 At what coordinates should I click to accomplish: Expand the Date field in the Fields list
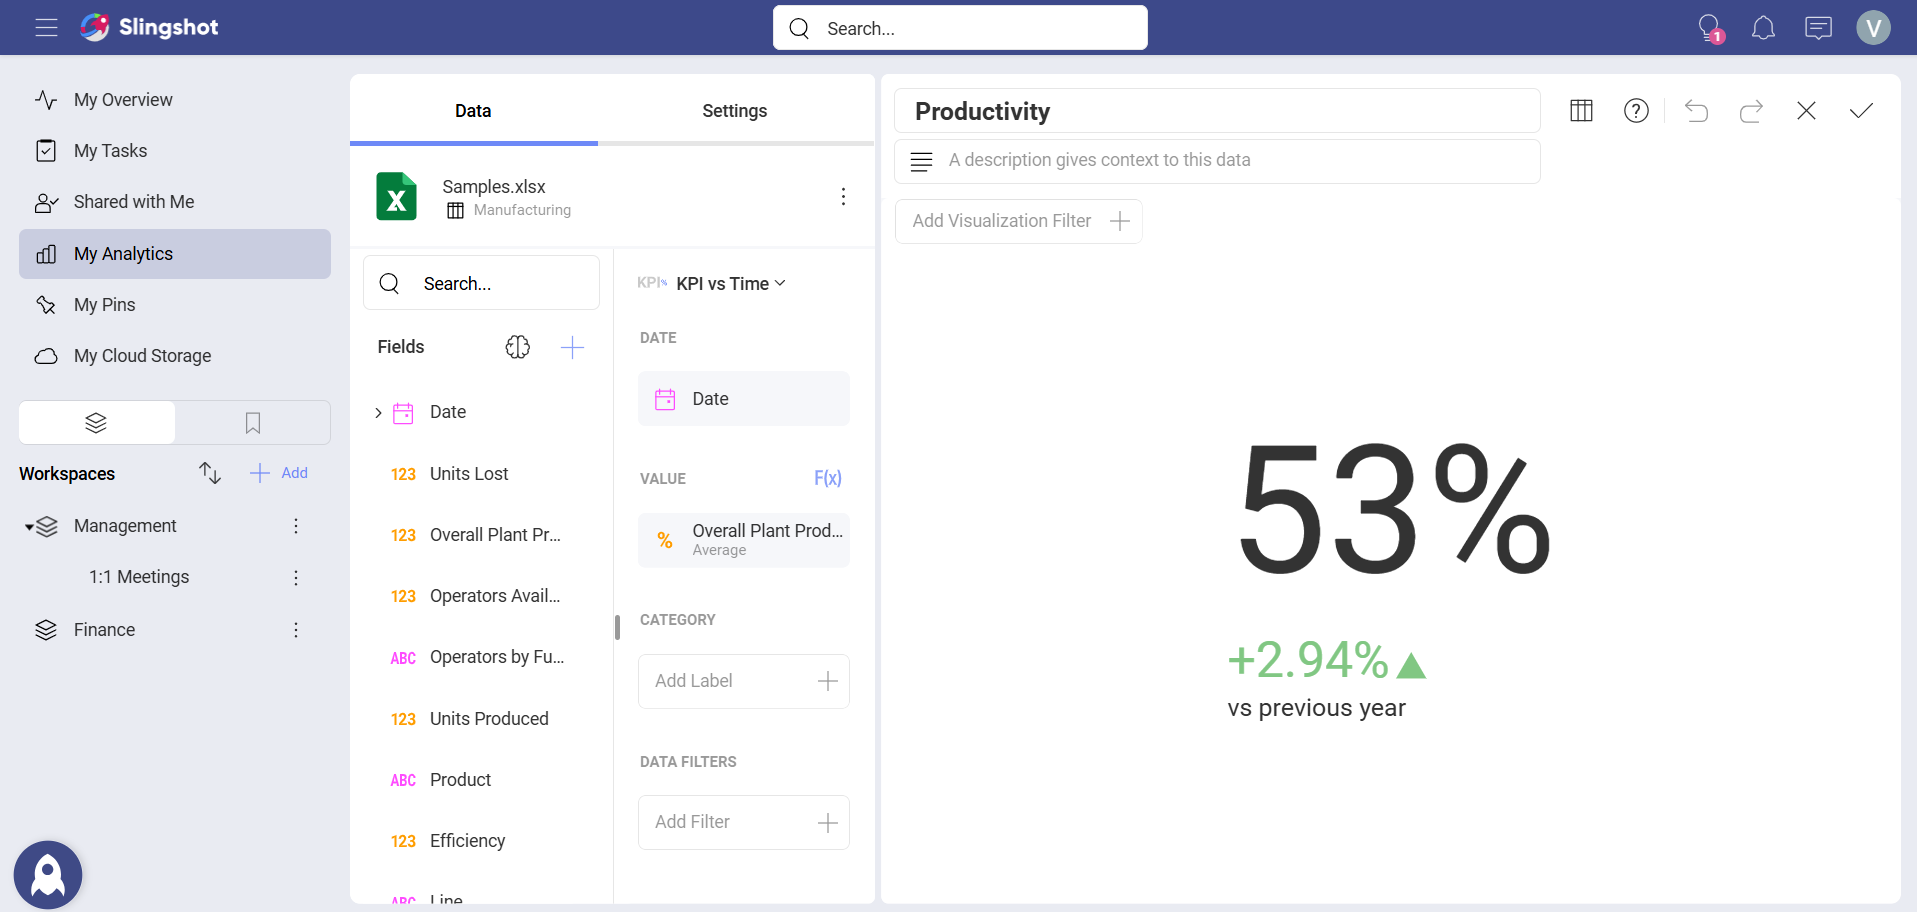pyautogui.click(x=377, y=411)
